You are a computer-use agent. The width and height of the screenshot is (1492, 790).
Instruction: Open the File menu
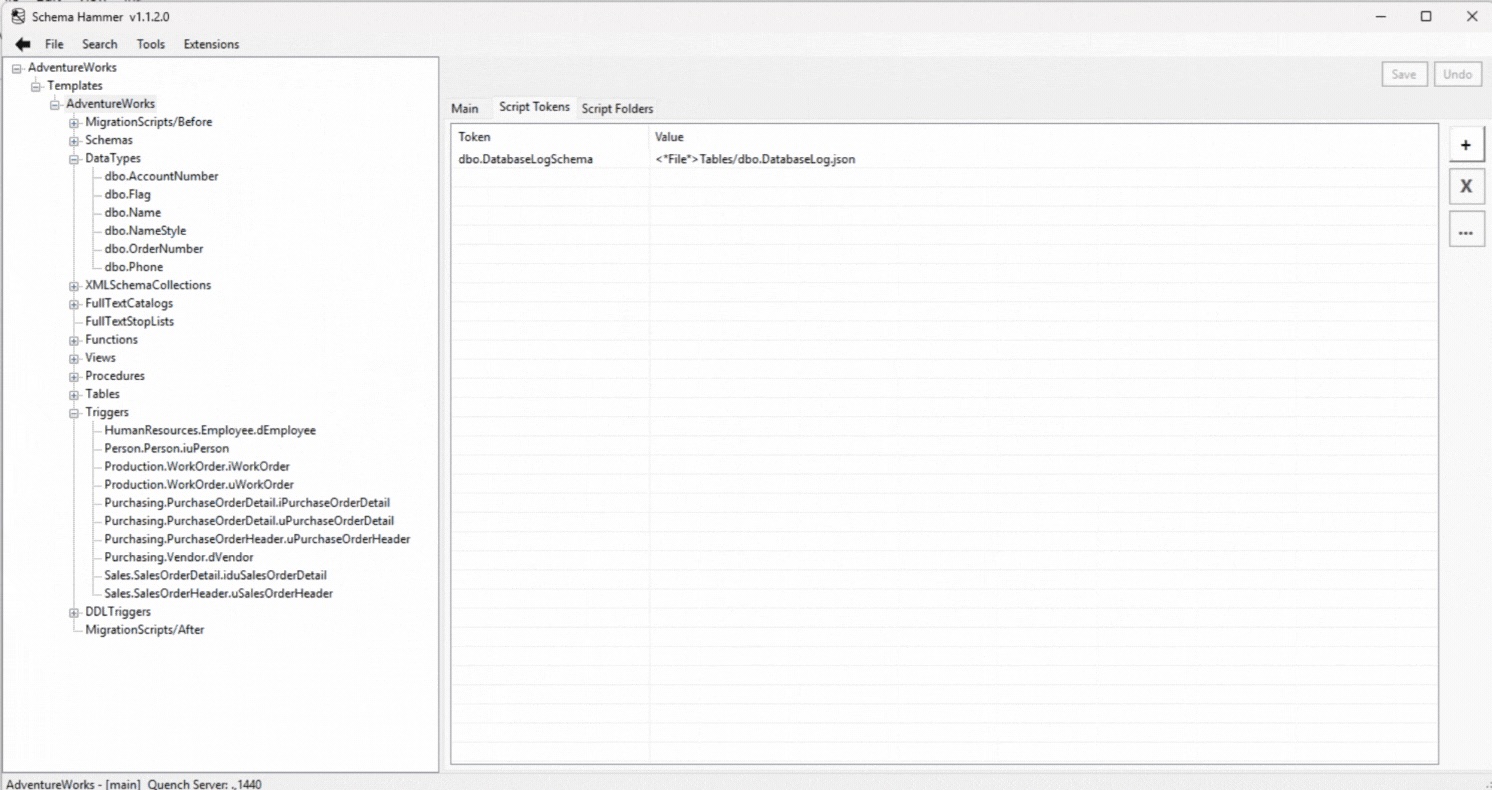tap(54, 44)
